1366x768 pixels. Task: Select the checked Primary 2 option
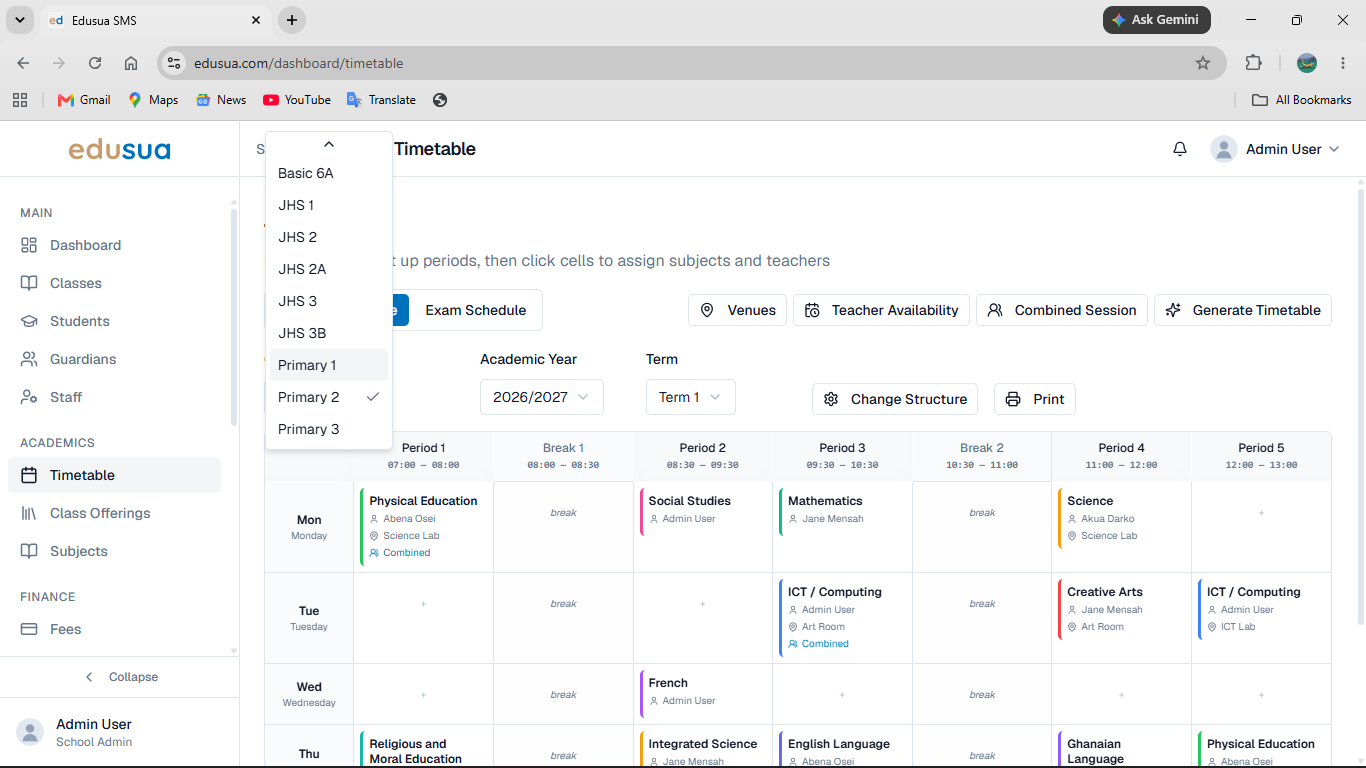tap(329, 397)
